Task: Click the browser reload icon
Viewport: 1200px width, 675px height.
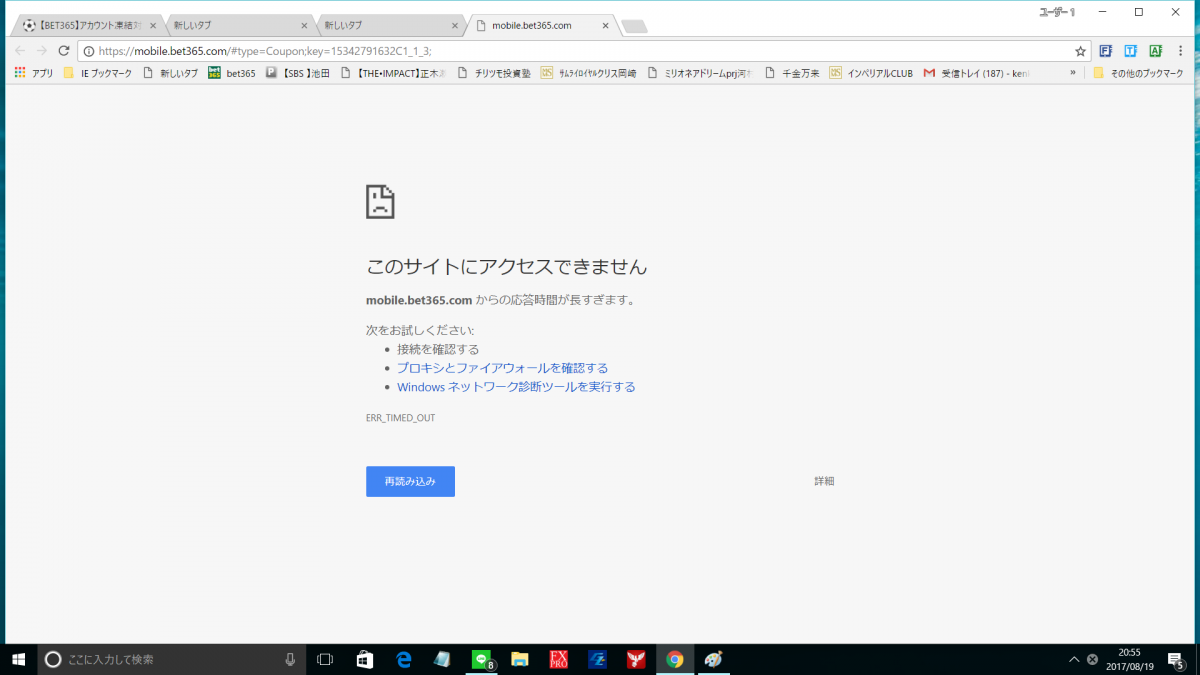Action: point(64,50)
